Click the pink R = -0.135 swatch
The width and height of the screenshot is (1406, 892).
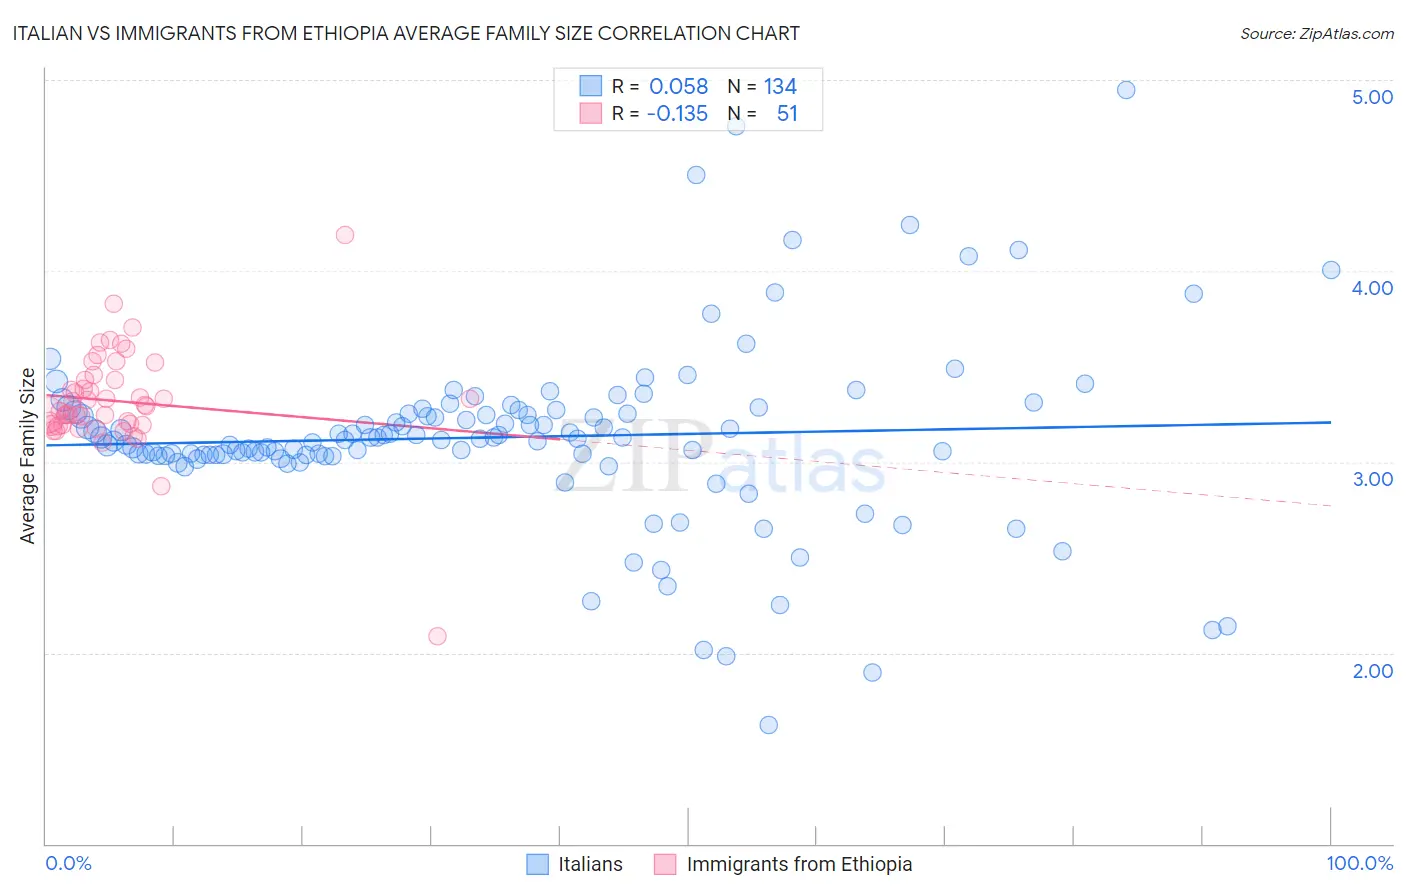[x=591, y=113]
